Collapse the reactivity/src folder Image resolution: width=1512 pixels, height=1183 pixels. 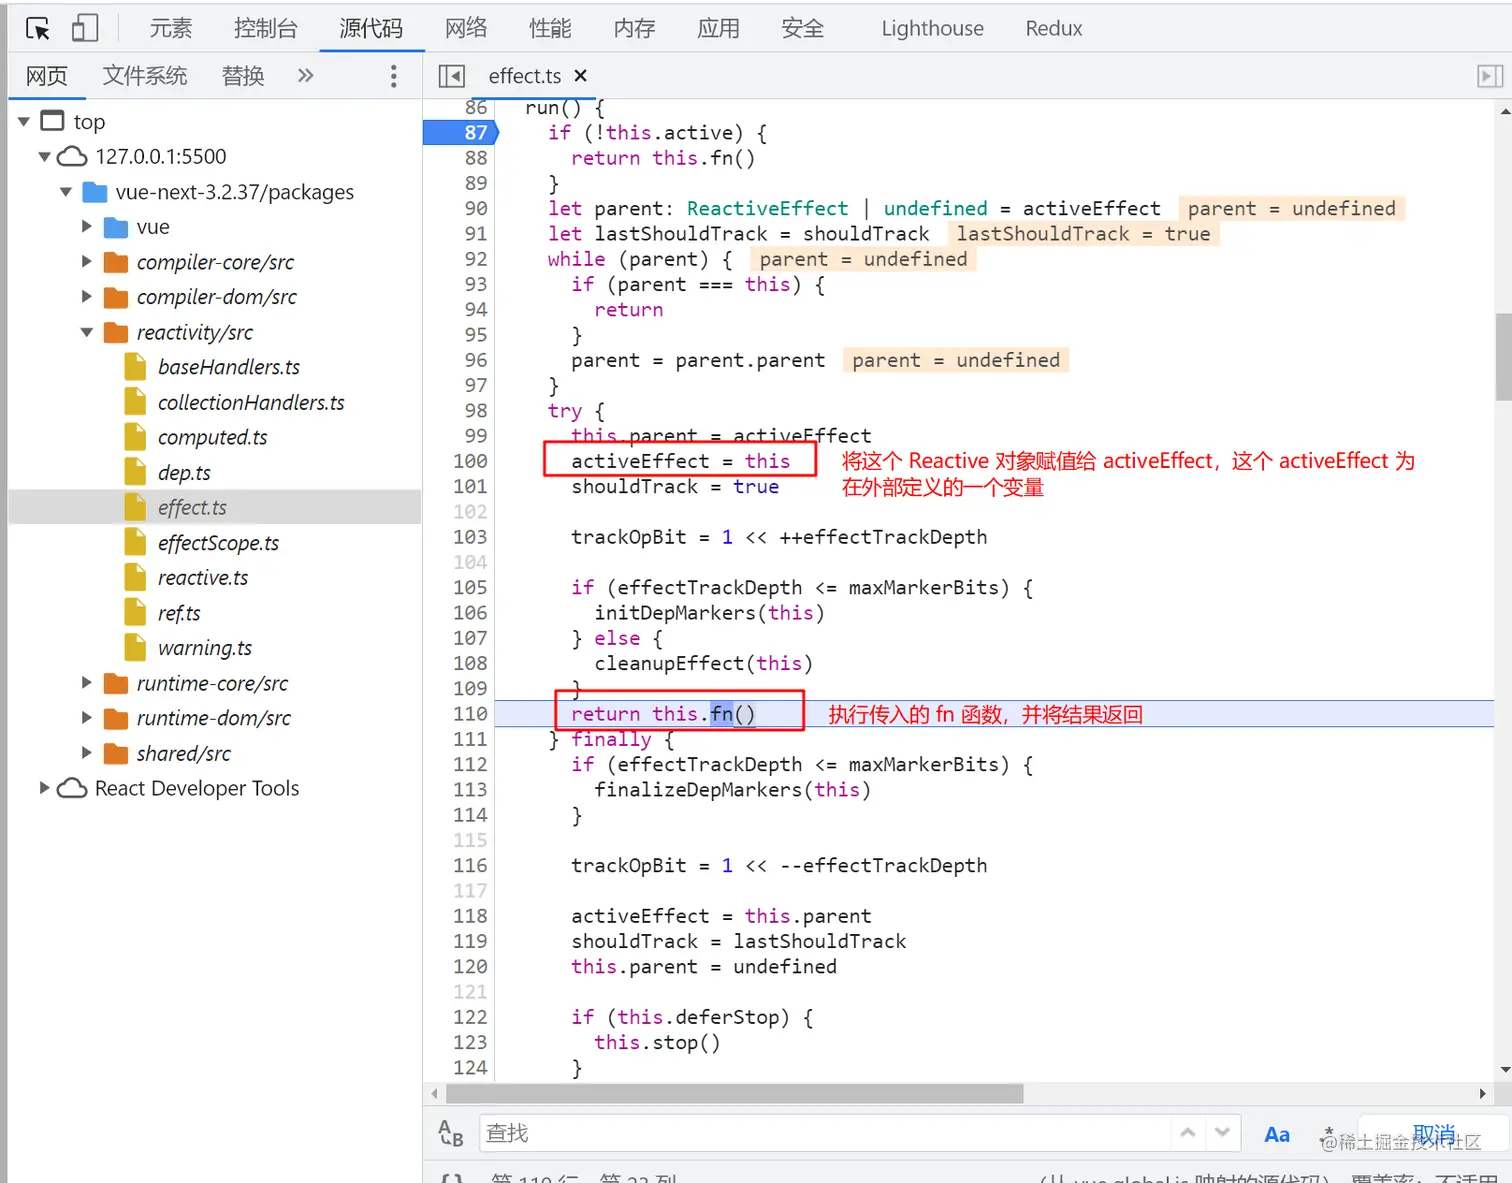[87, 331]
